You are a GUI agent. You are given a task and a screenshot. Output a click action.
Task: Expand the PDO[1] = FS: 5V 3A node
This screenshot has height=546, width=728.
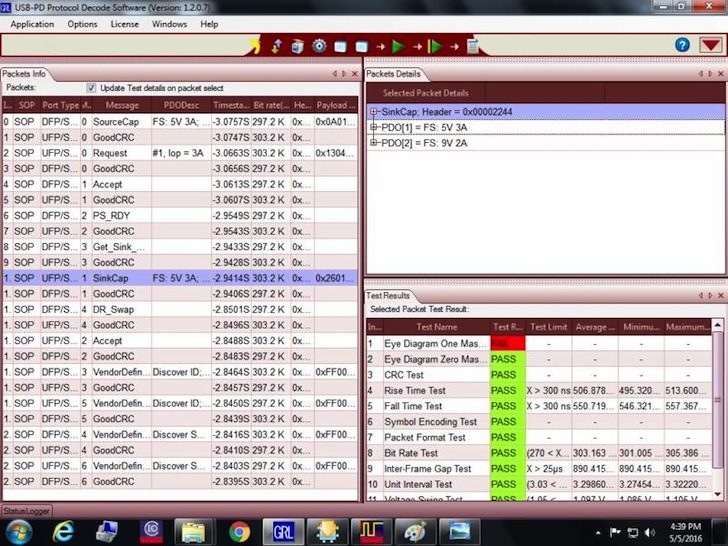tap(374, 127)
